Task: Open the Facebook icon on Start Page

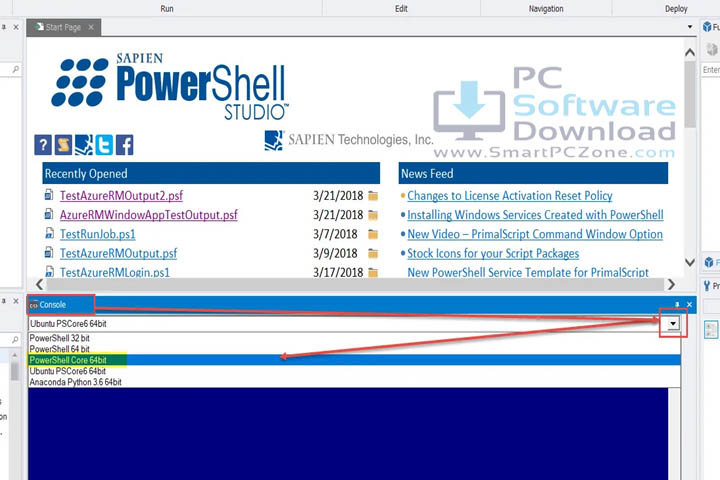Action: point(124,145)
